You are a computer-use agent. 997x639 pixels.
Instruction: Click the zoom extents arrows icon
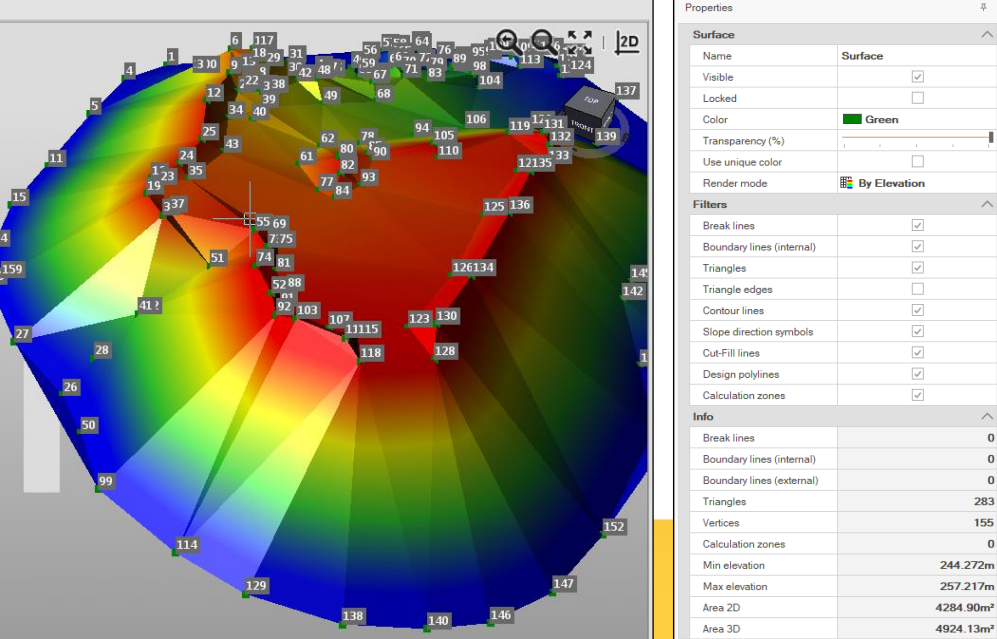click(x=580, y=43)
